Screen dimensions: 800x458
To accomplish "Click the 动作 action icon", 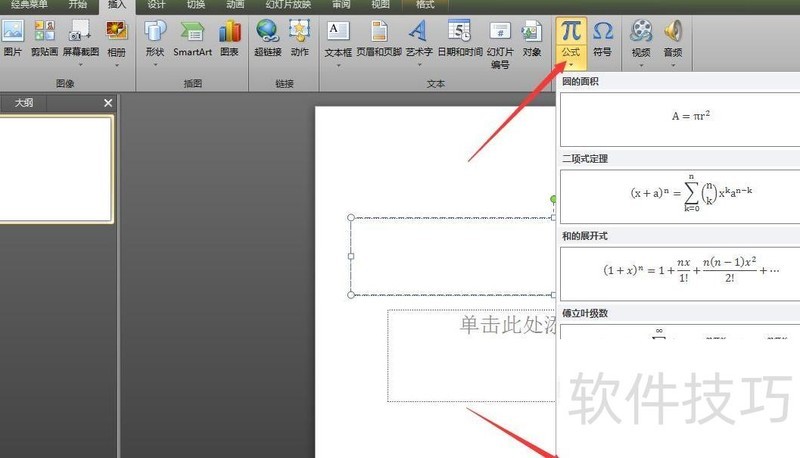I will coord(299,31).
